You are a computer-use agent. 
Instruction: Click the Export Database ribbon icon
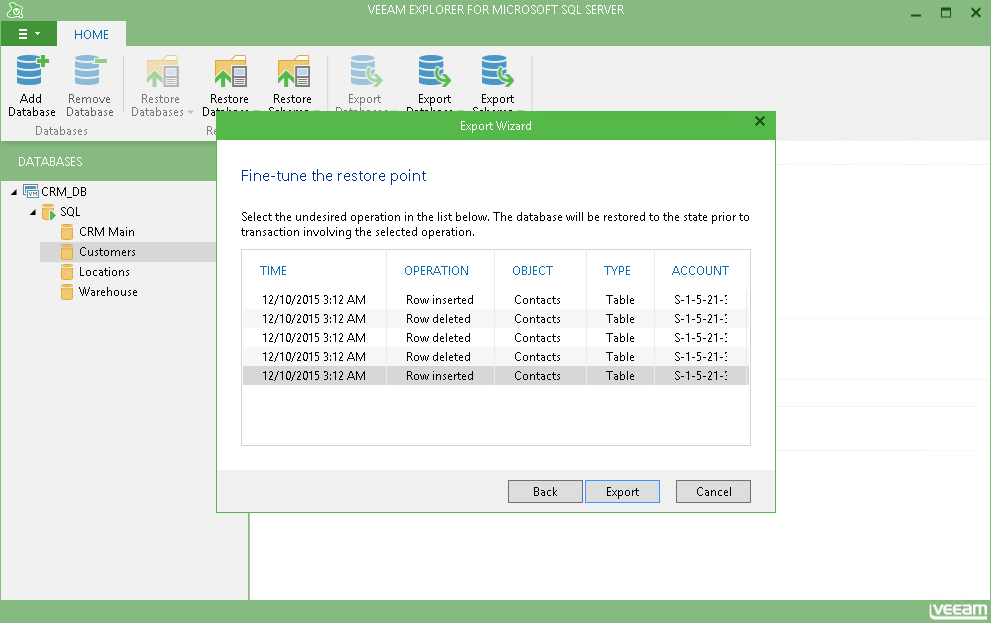pyautogui.click(x=434, y=71)
